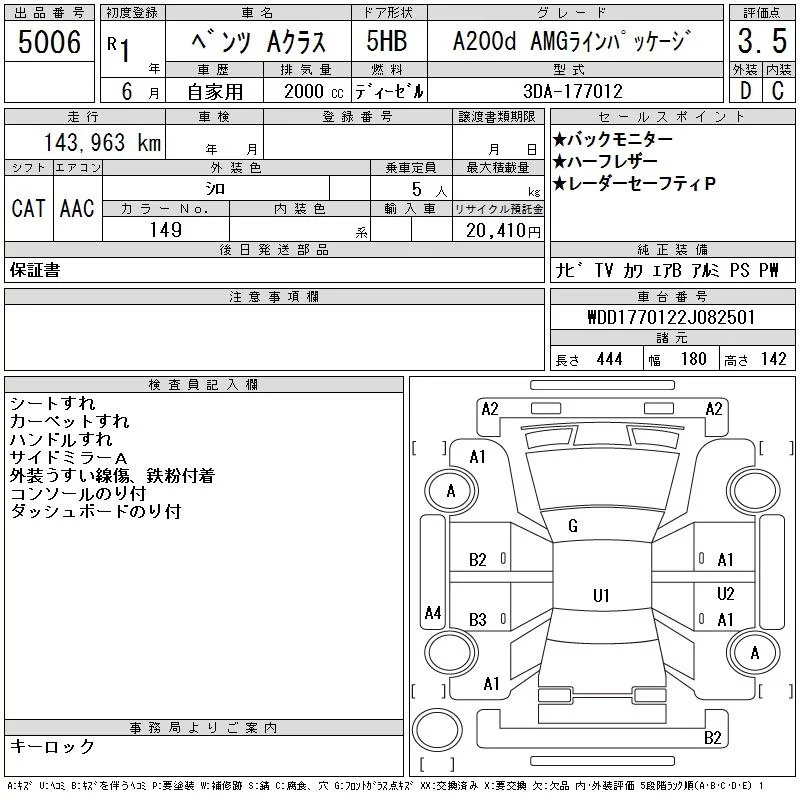Select the B3 damage marker on diagram
Image resolution: width=800 pixels, height=800 pixels.
pos(478,620)
